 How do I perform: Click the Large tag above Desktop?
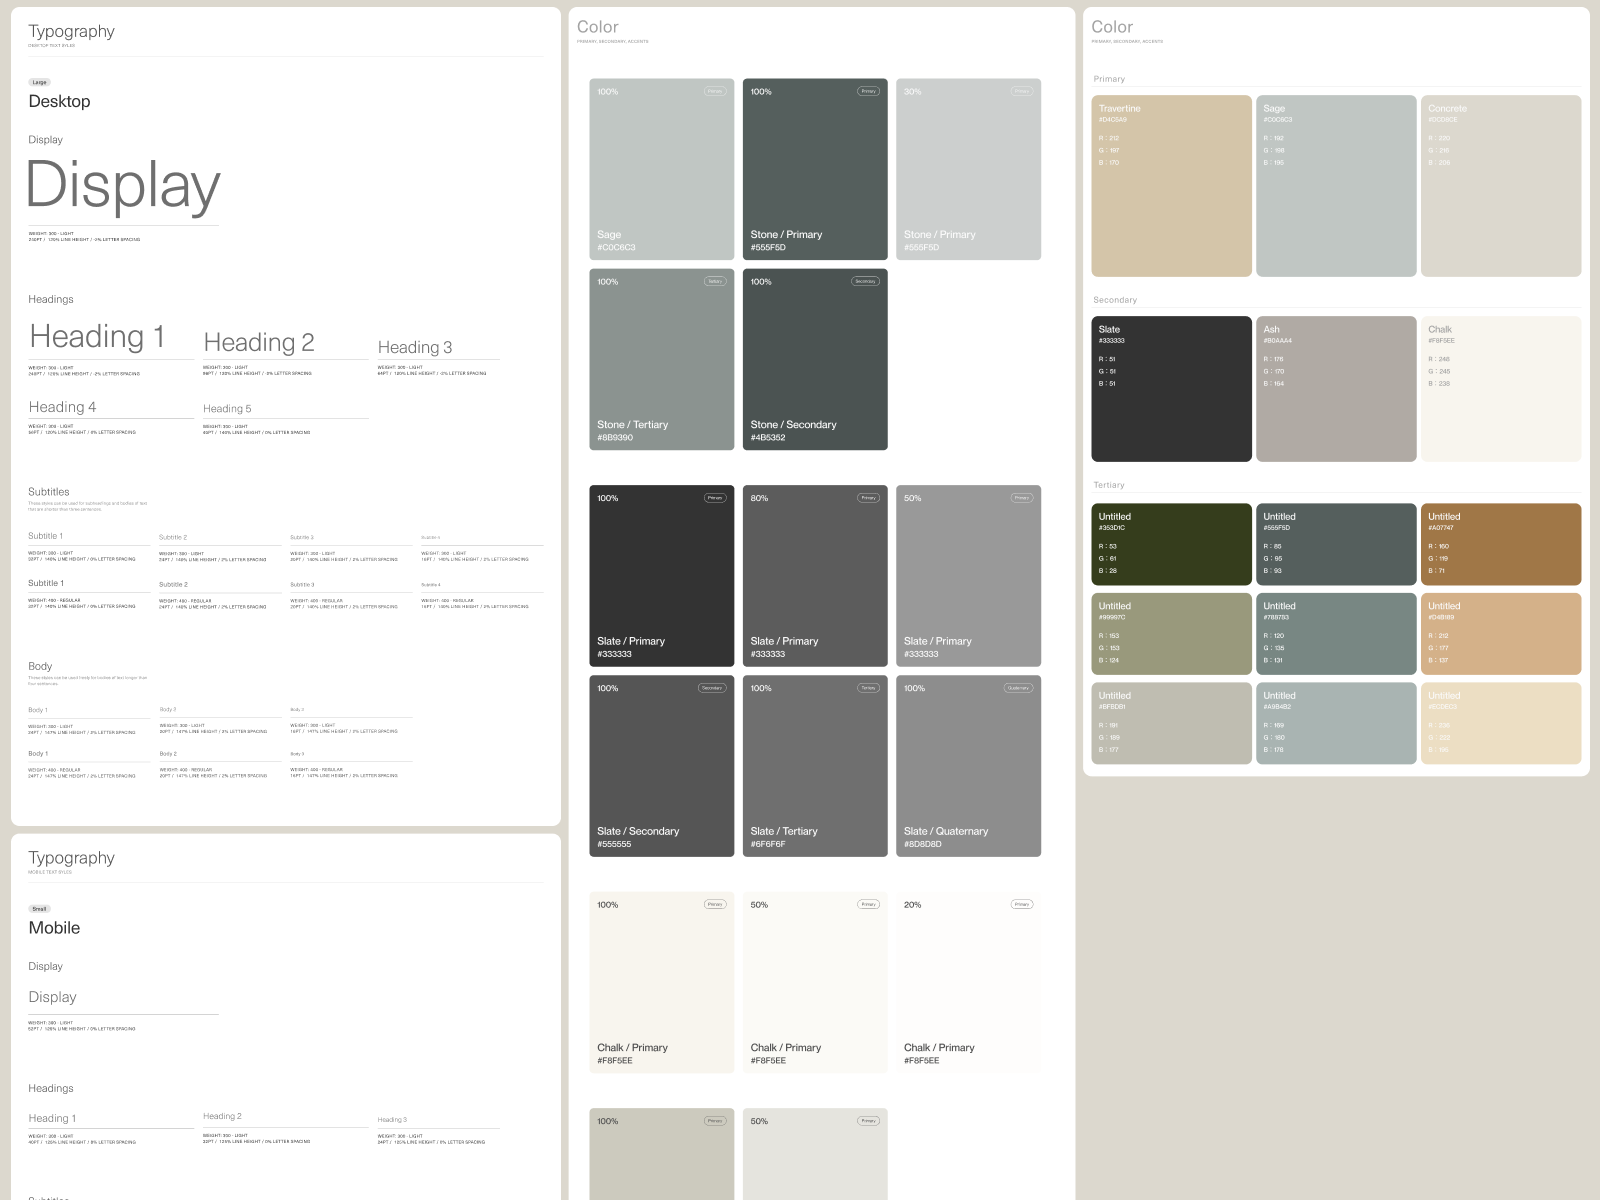click(x=39, y=83)
